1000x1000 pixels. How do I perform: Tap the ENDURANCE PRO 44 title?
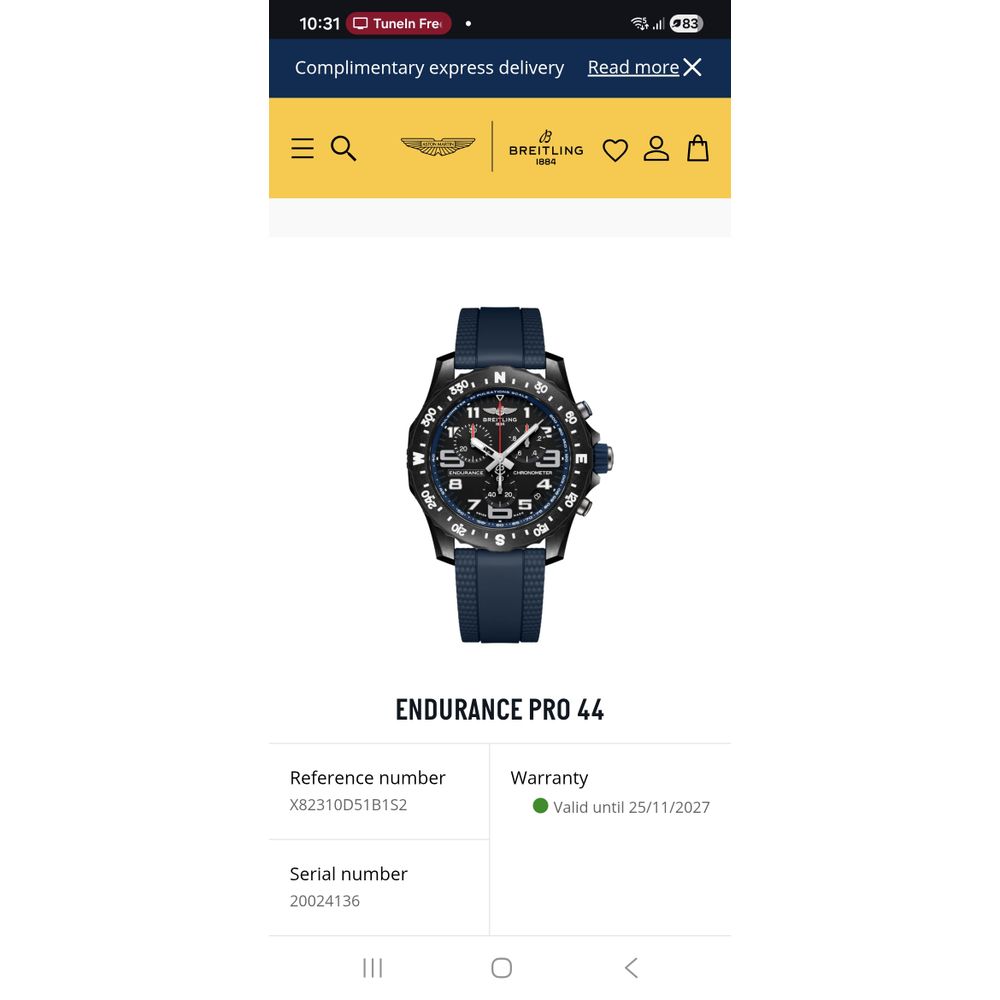499,710
